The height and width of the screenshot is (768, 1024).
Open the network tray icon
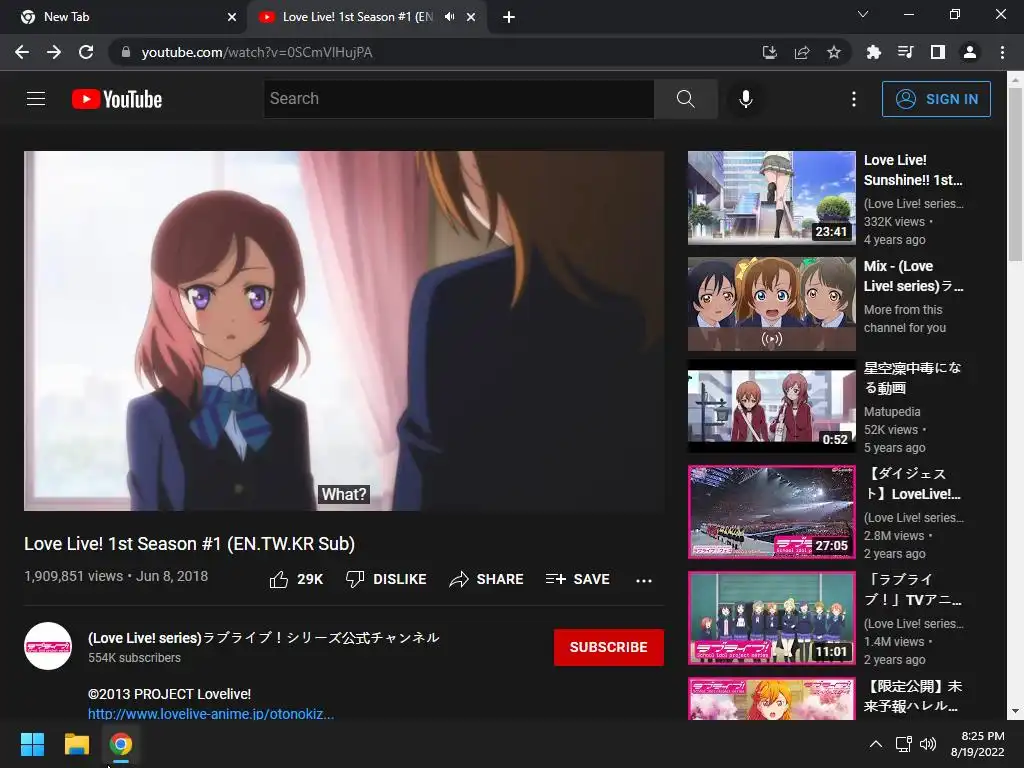tap(904, 744)
